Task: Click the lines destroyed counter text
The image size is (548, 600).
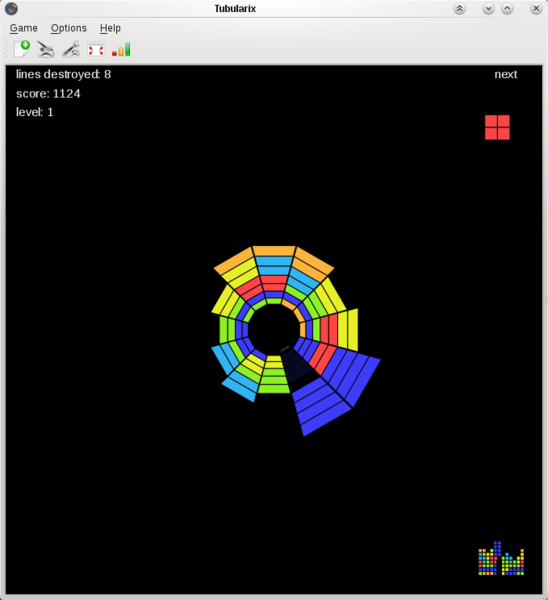Action: tap(64, 74)
